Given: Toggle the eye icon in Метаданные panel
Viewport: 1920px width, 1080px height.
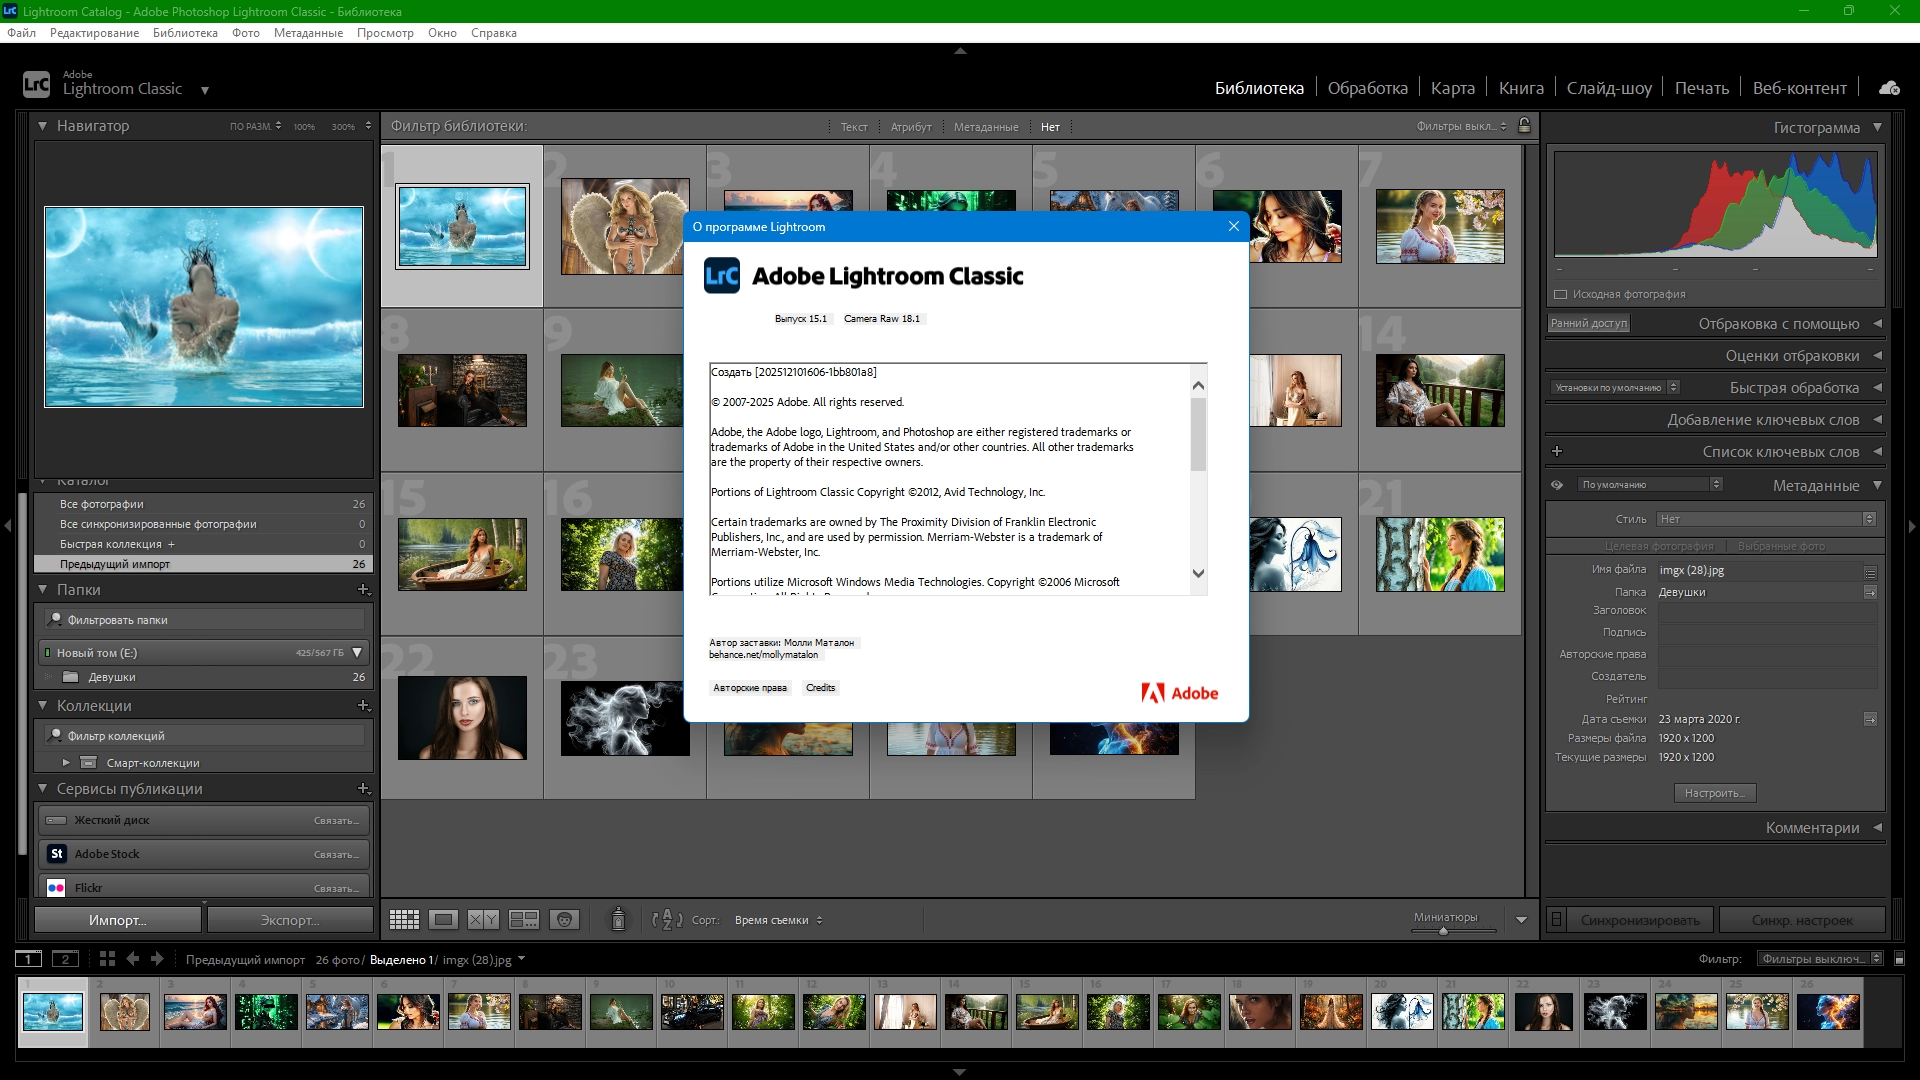Looking at the screenshot, I should (x=1557, y=485).
